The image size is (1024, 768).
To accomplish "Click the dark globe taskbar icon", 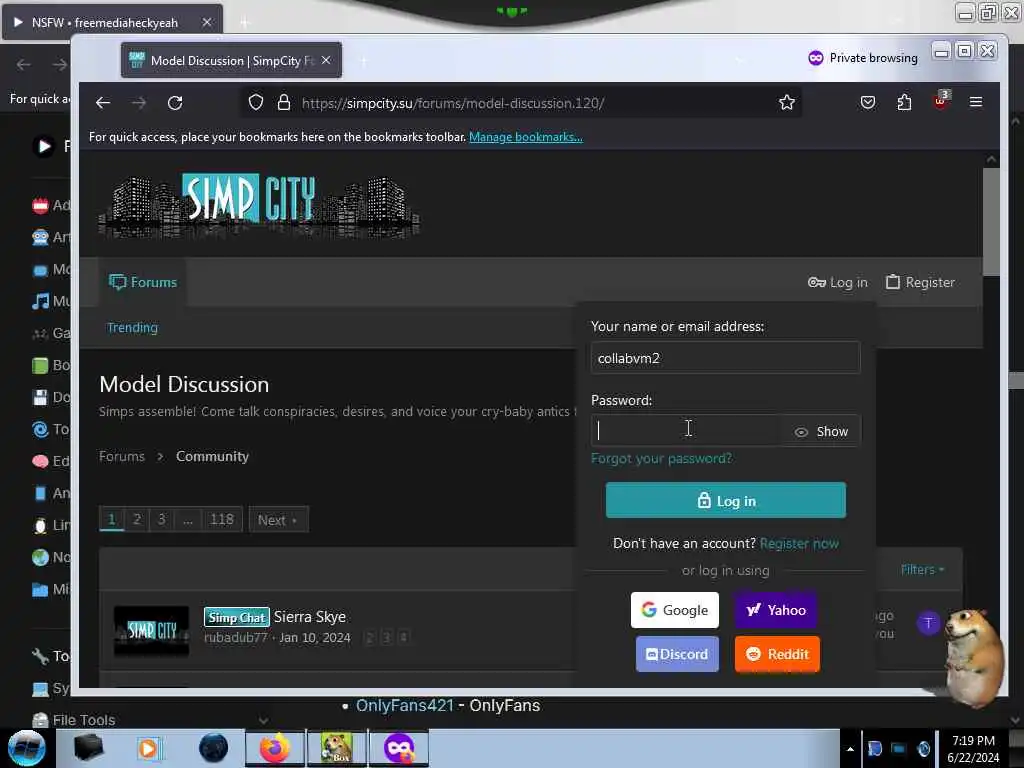I will pyautogui.click(x=214, y=748).
